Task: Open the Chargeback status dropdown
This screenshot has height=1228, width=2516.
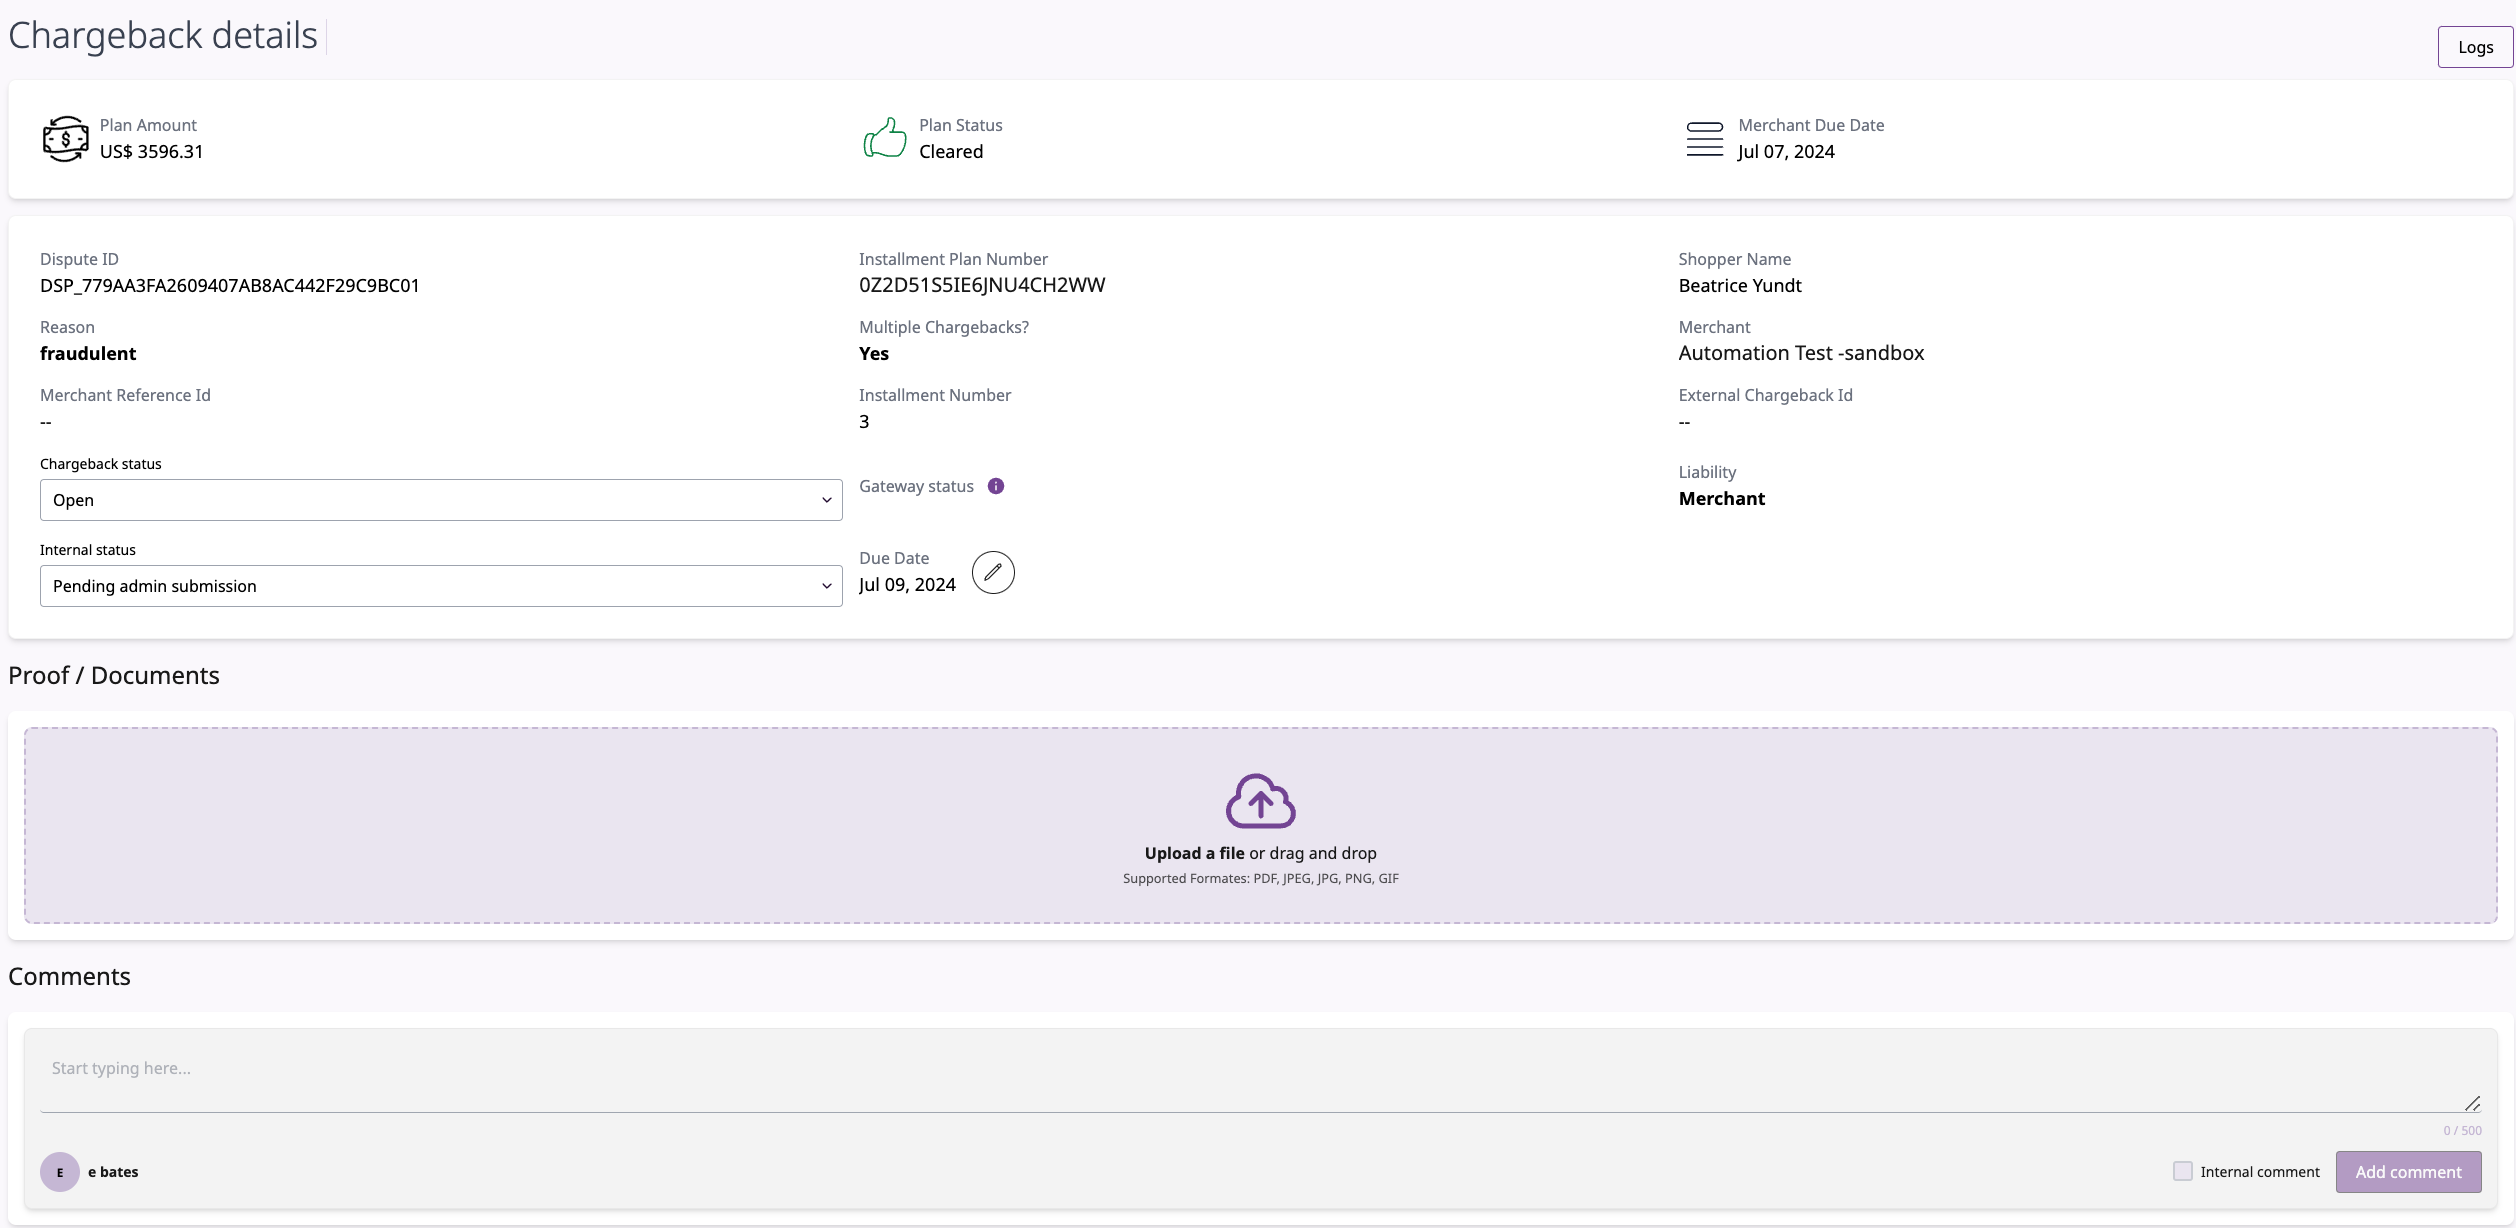Action: pos(441,500)
